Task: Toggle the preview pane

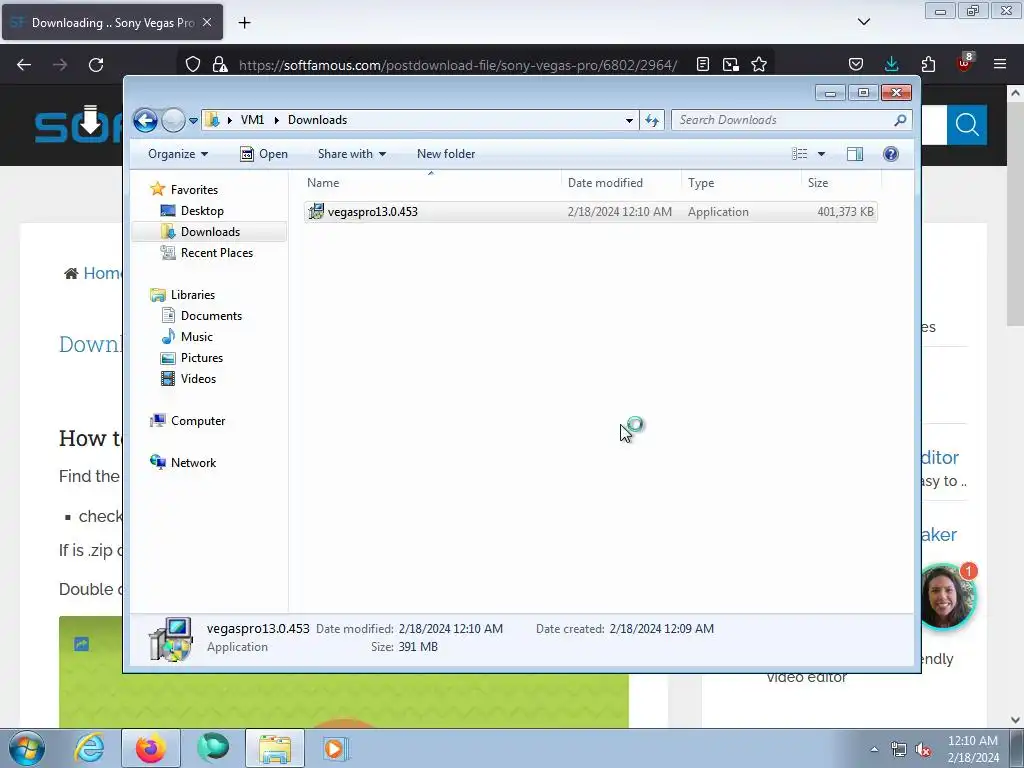Action: pyautogui.click(x=855, y=154)
